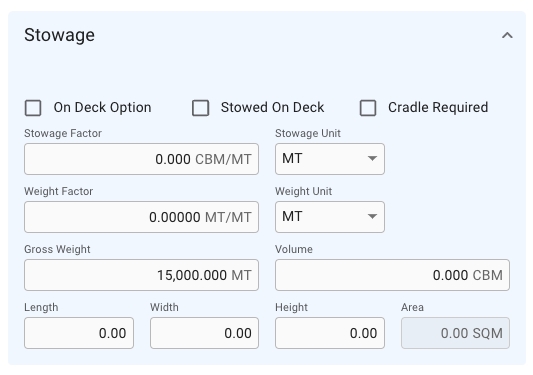The height and width of the screenshot is (375, 533).
Task: Collapse the Stowage panel chevron
Action: tap(507, 35)
